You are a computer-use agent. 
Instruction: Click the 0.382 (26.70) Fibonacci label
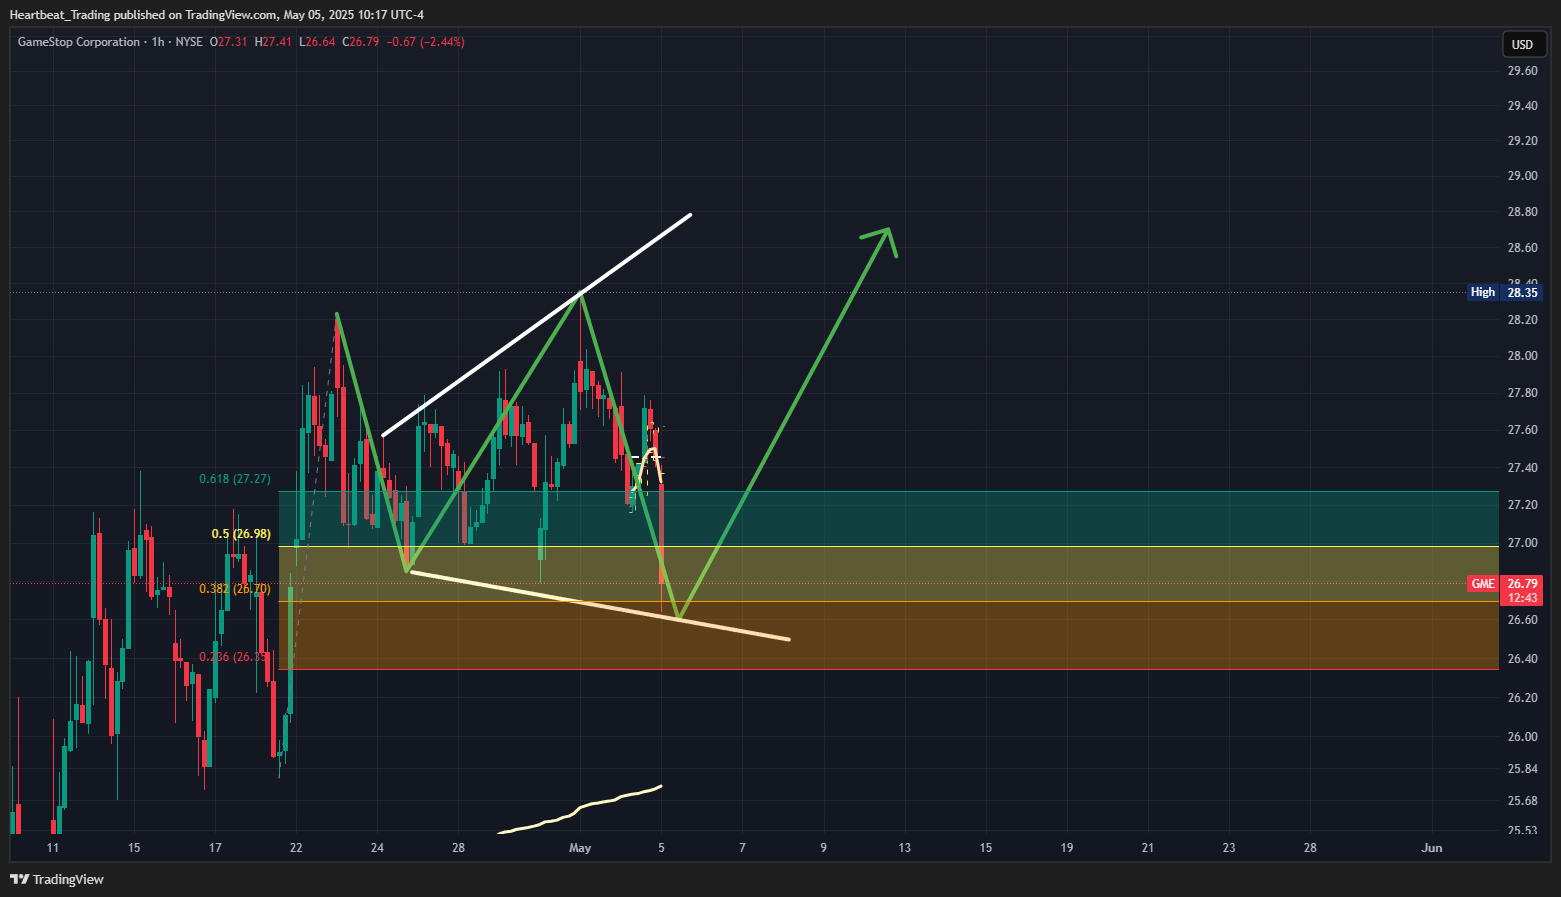(235, 589)
